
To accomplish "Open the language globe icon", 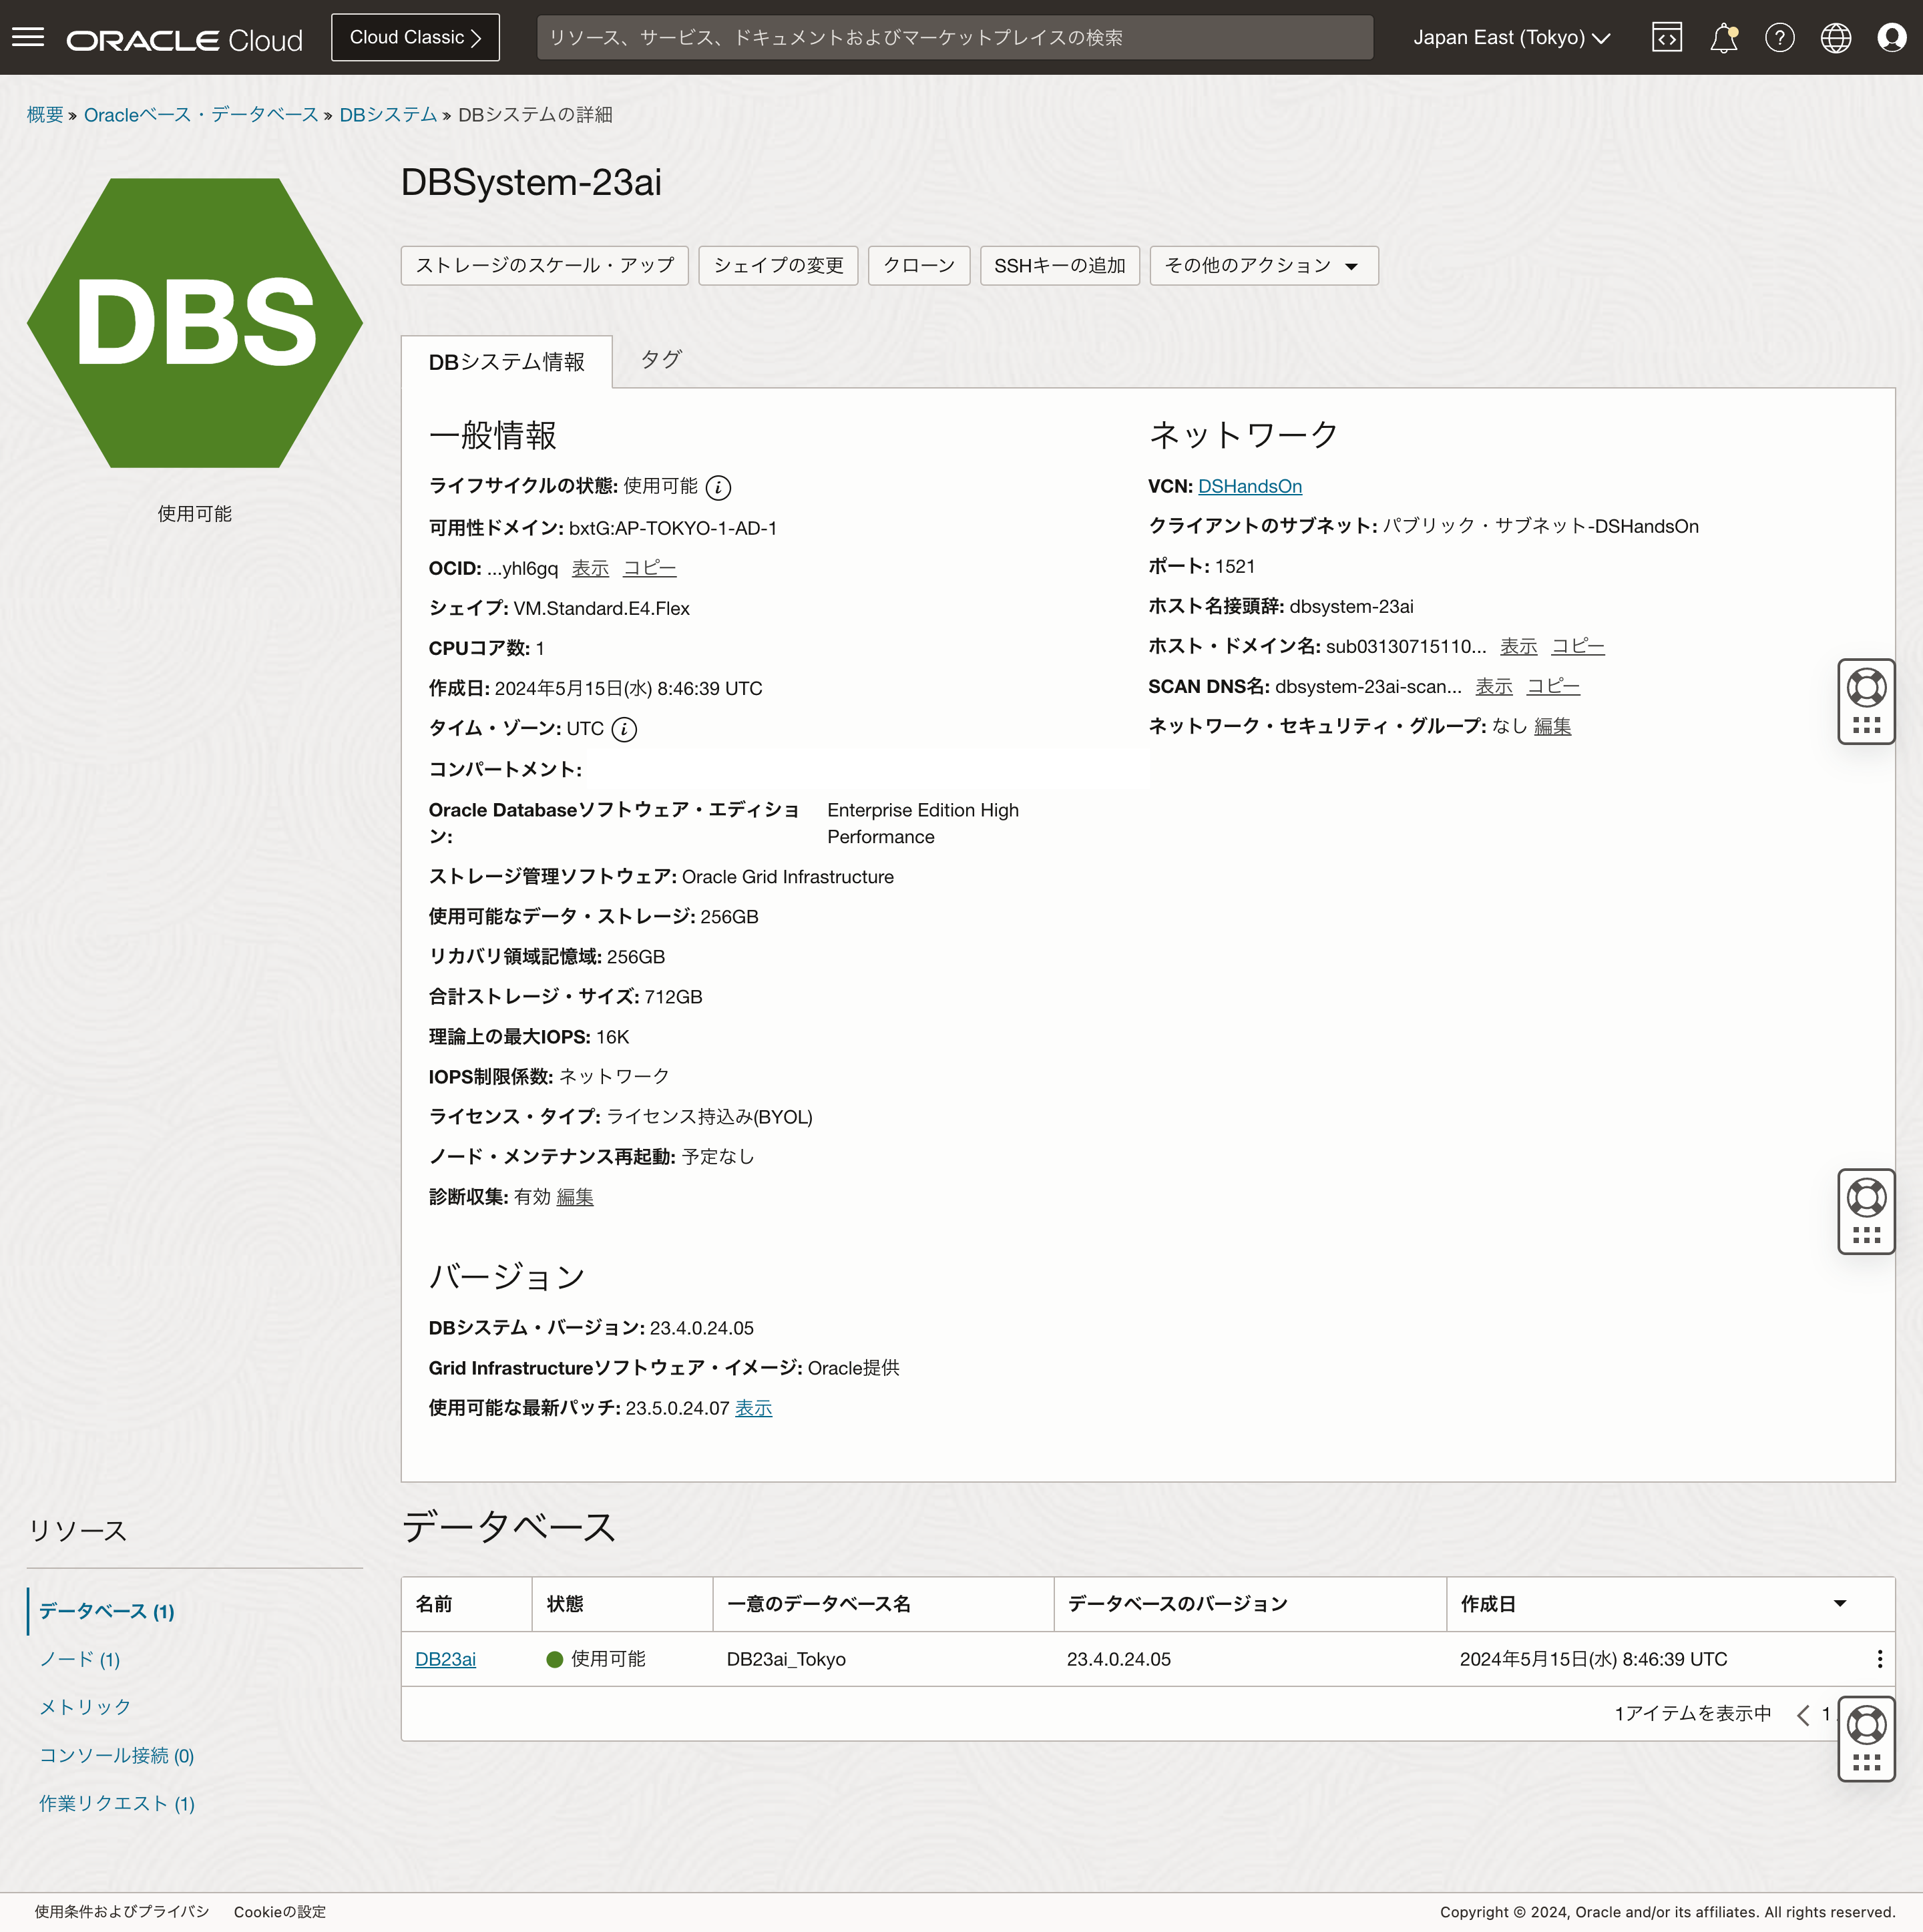I will point(1835,38).
